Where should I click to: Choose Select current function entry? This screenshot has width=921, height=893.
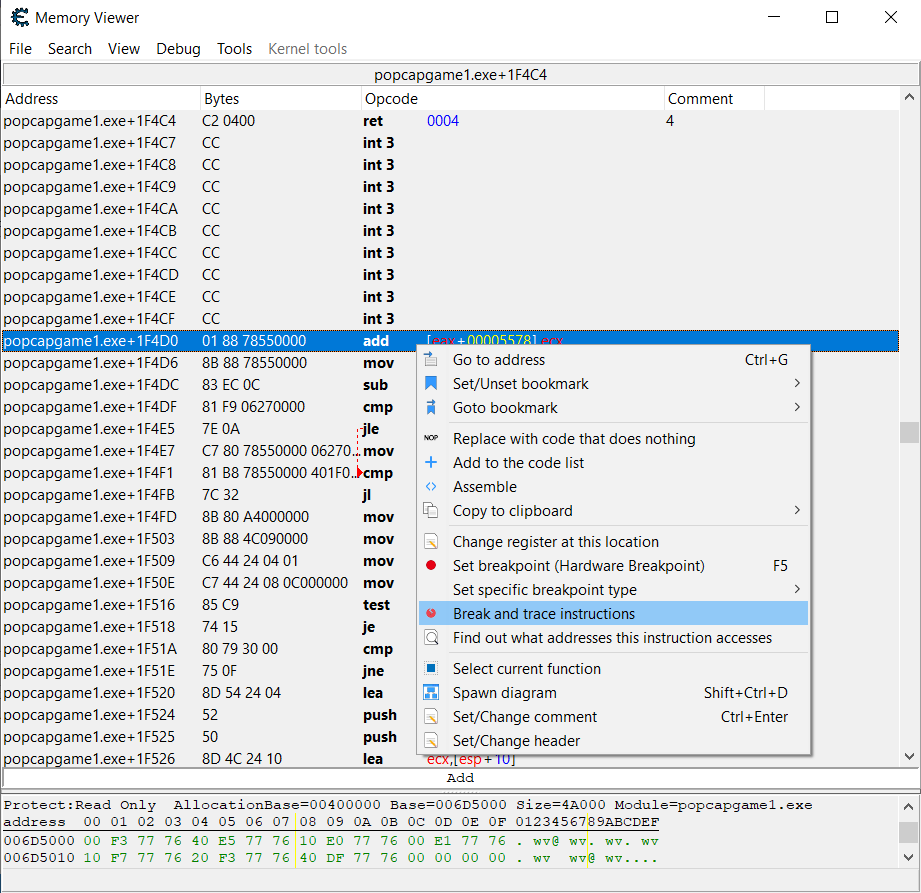point(613,669)
